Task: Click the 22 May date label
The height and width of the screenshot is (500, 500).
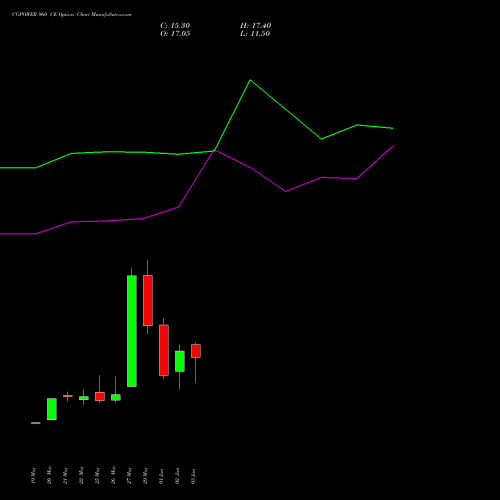Action: pos(81,475)
